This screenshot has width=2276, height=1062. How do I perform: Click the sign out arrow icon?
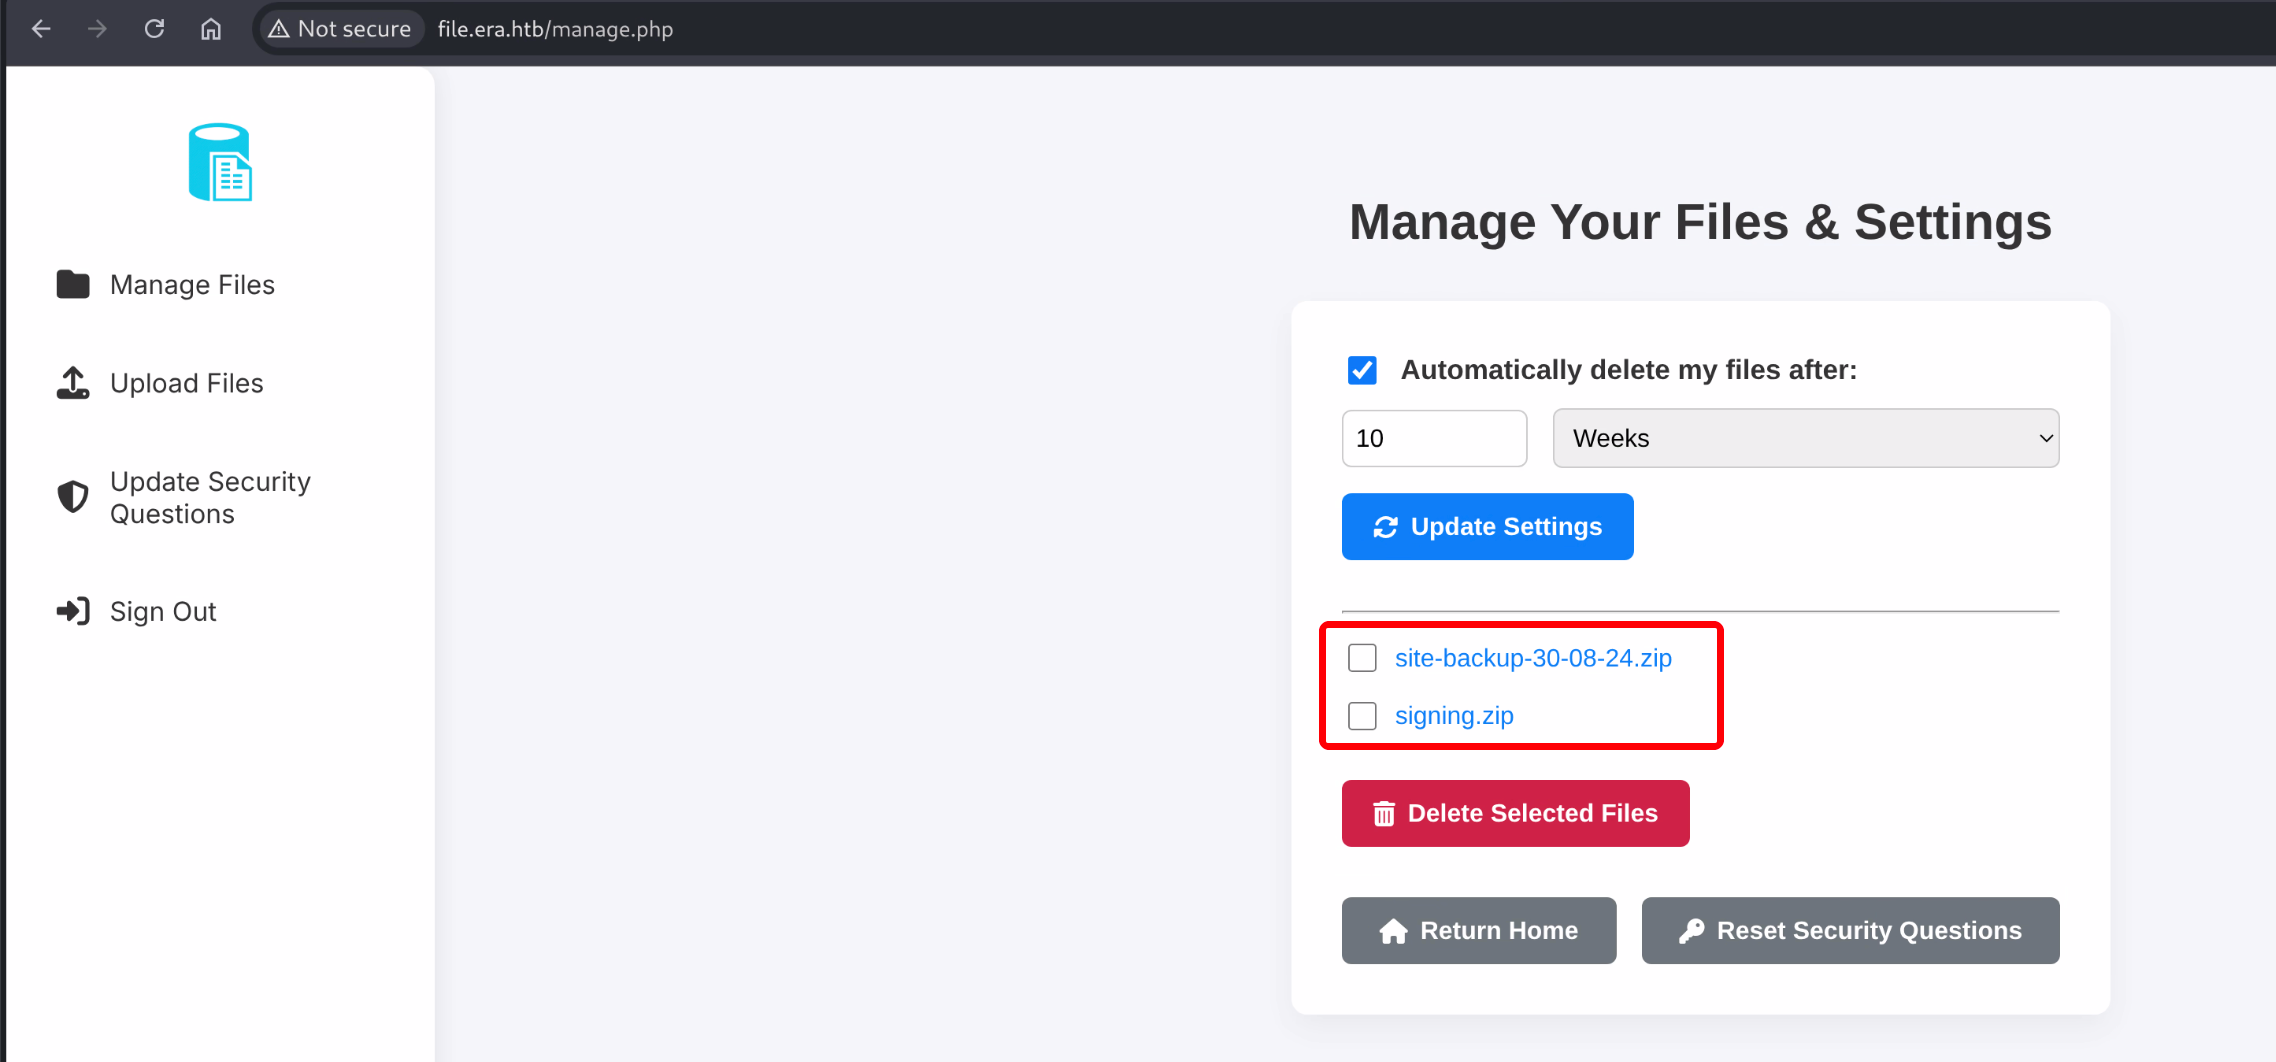(x=73, y=611)
